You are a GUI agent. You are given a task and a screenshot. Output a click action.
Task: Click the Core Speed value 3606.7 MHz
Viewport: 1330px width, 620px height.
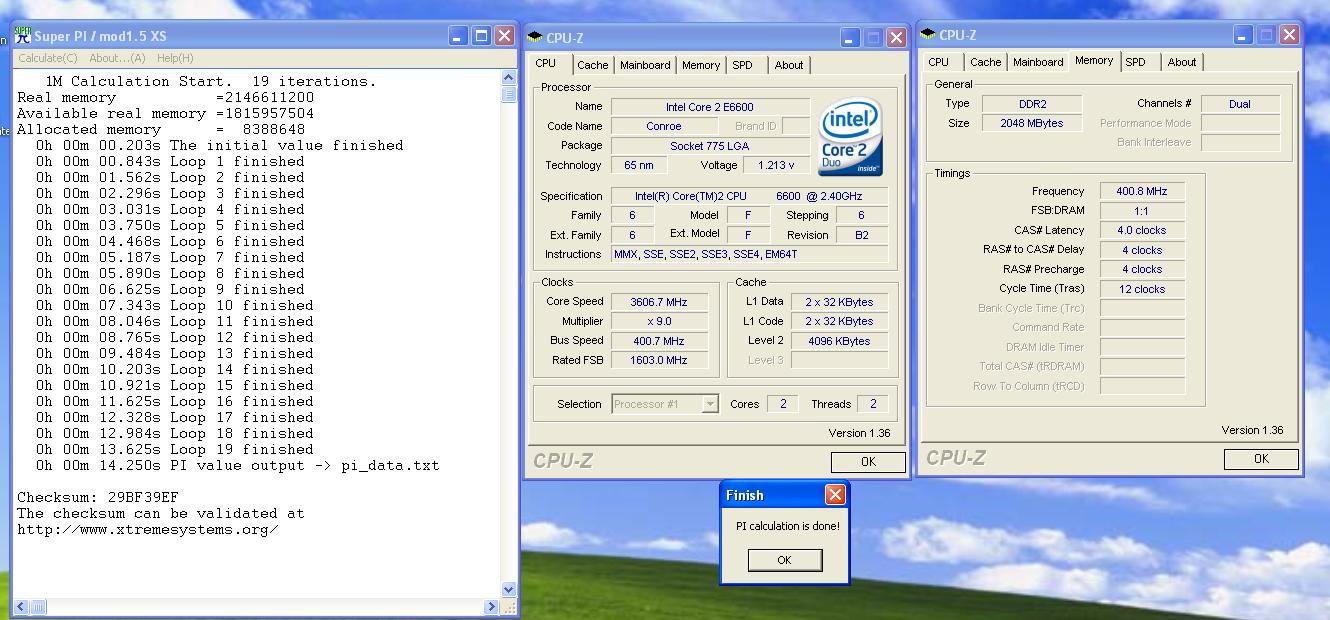click(x=659, y=301)
